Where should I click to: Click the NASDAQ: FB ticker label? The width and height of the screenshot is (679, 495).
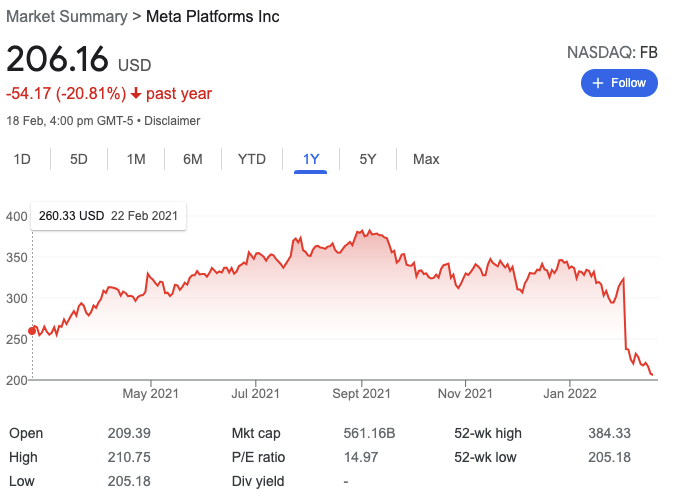(x=612, y=51)
